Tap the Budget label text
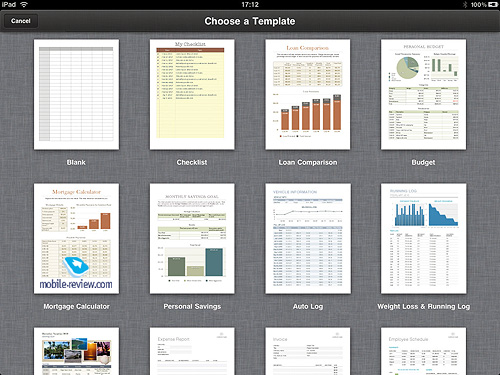This screenshot has width=500, height=375. point(423,162)
